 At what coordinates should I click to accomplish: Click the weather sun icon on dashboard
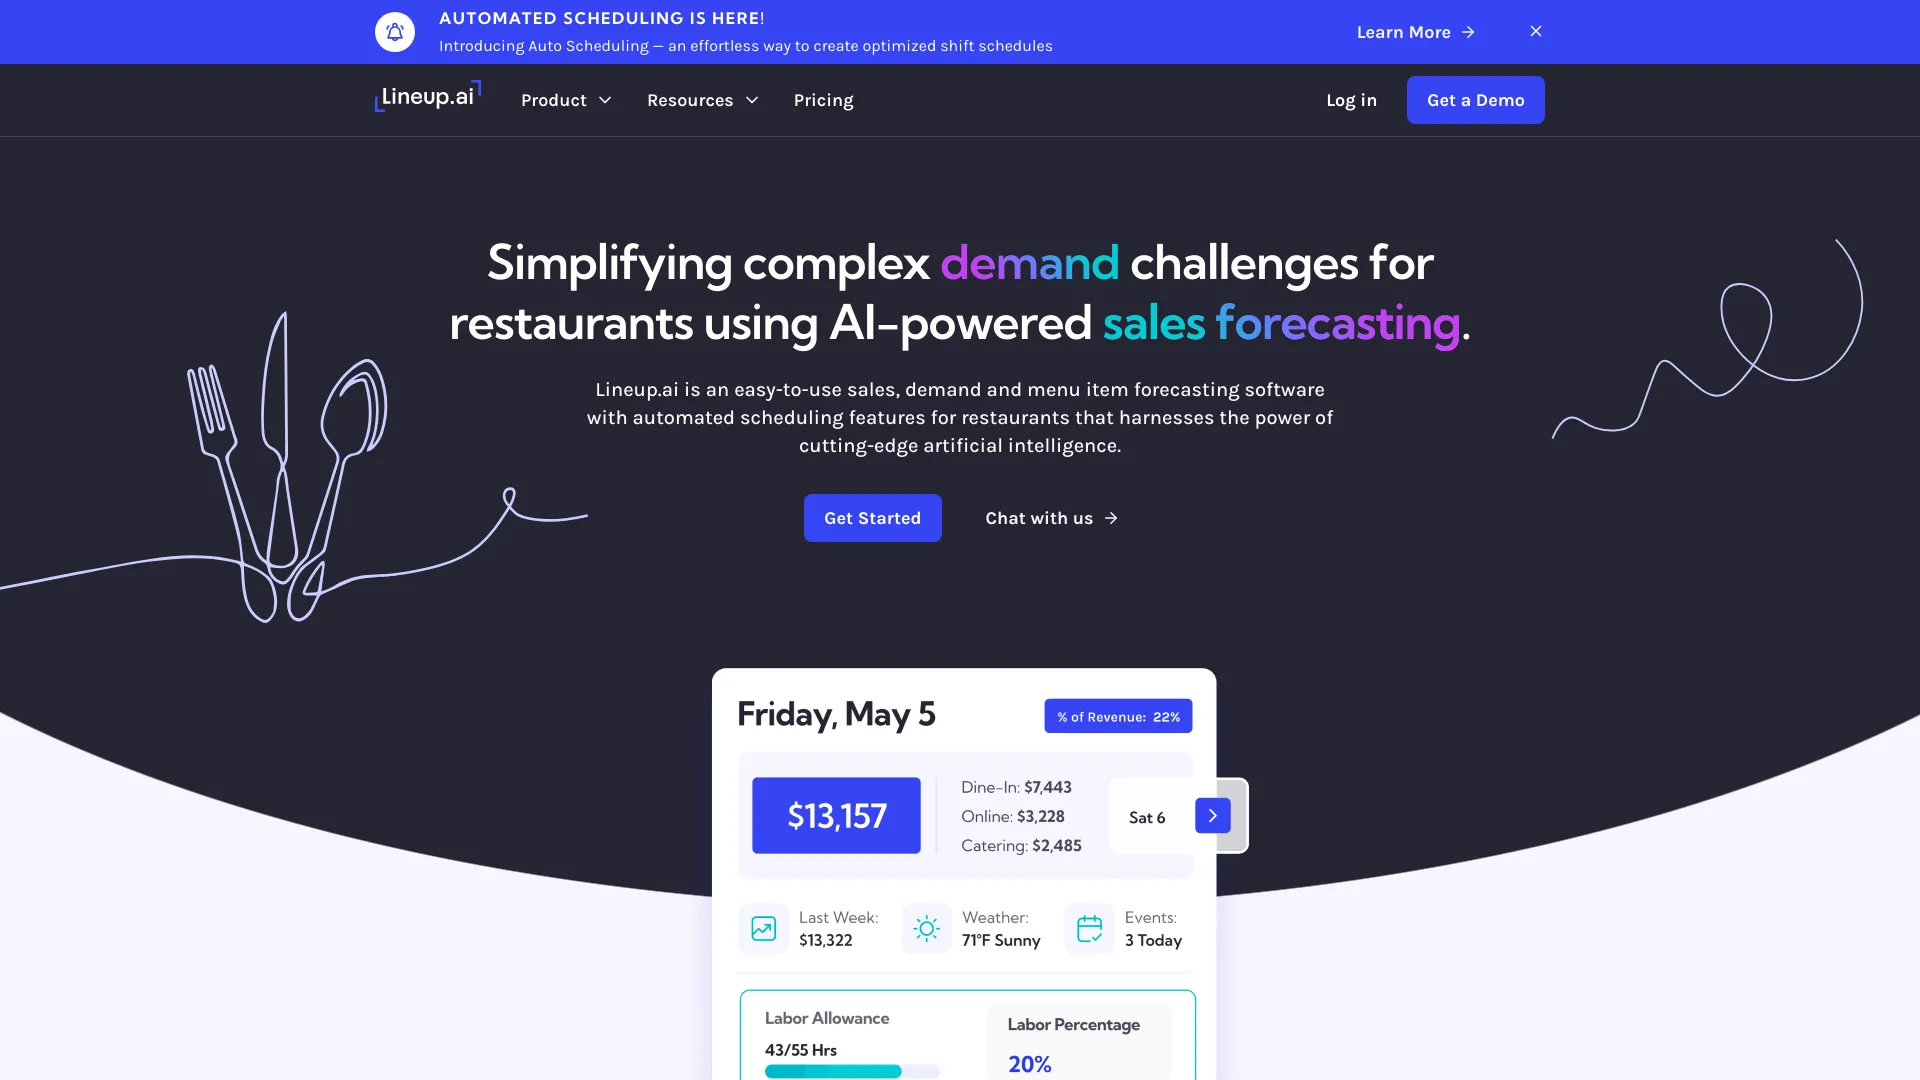tap(926, 928)
